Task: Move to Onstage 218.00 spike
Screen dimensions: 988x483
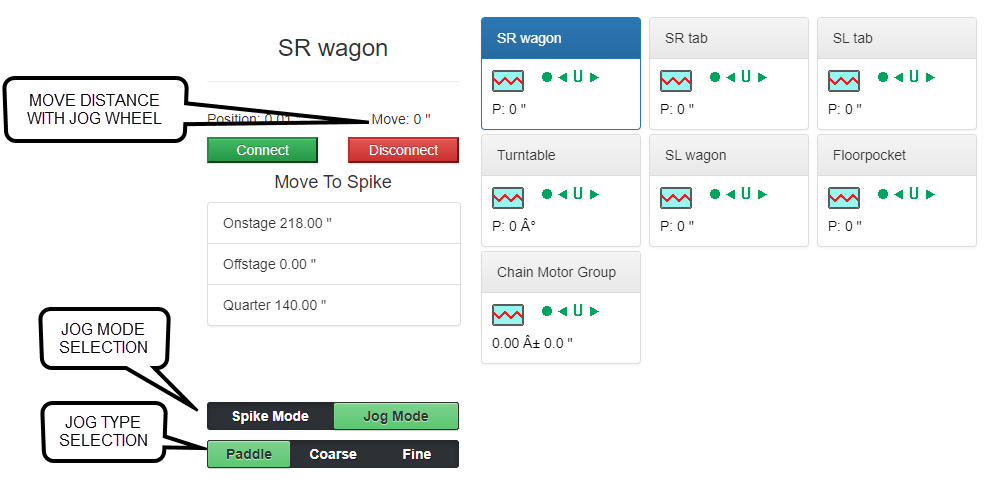Action: [333, 223]
